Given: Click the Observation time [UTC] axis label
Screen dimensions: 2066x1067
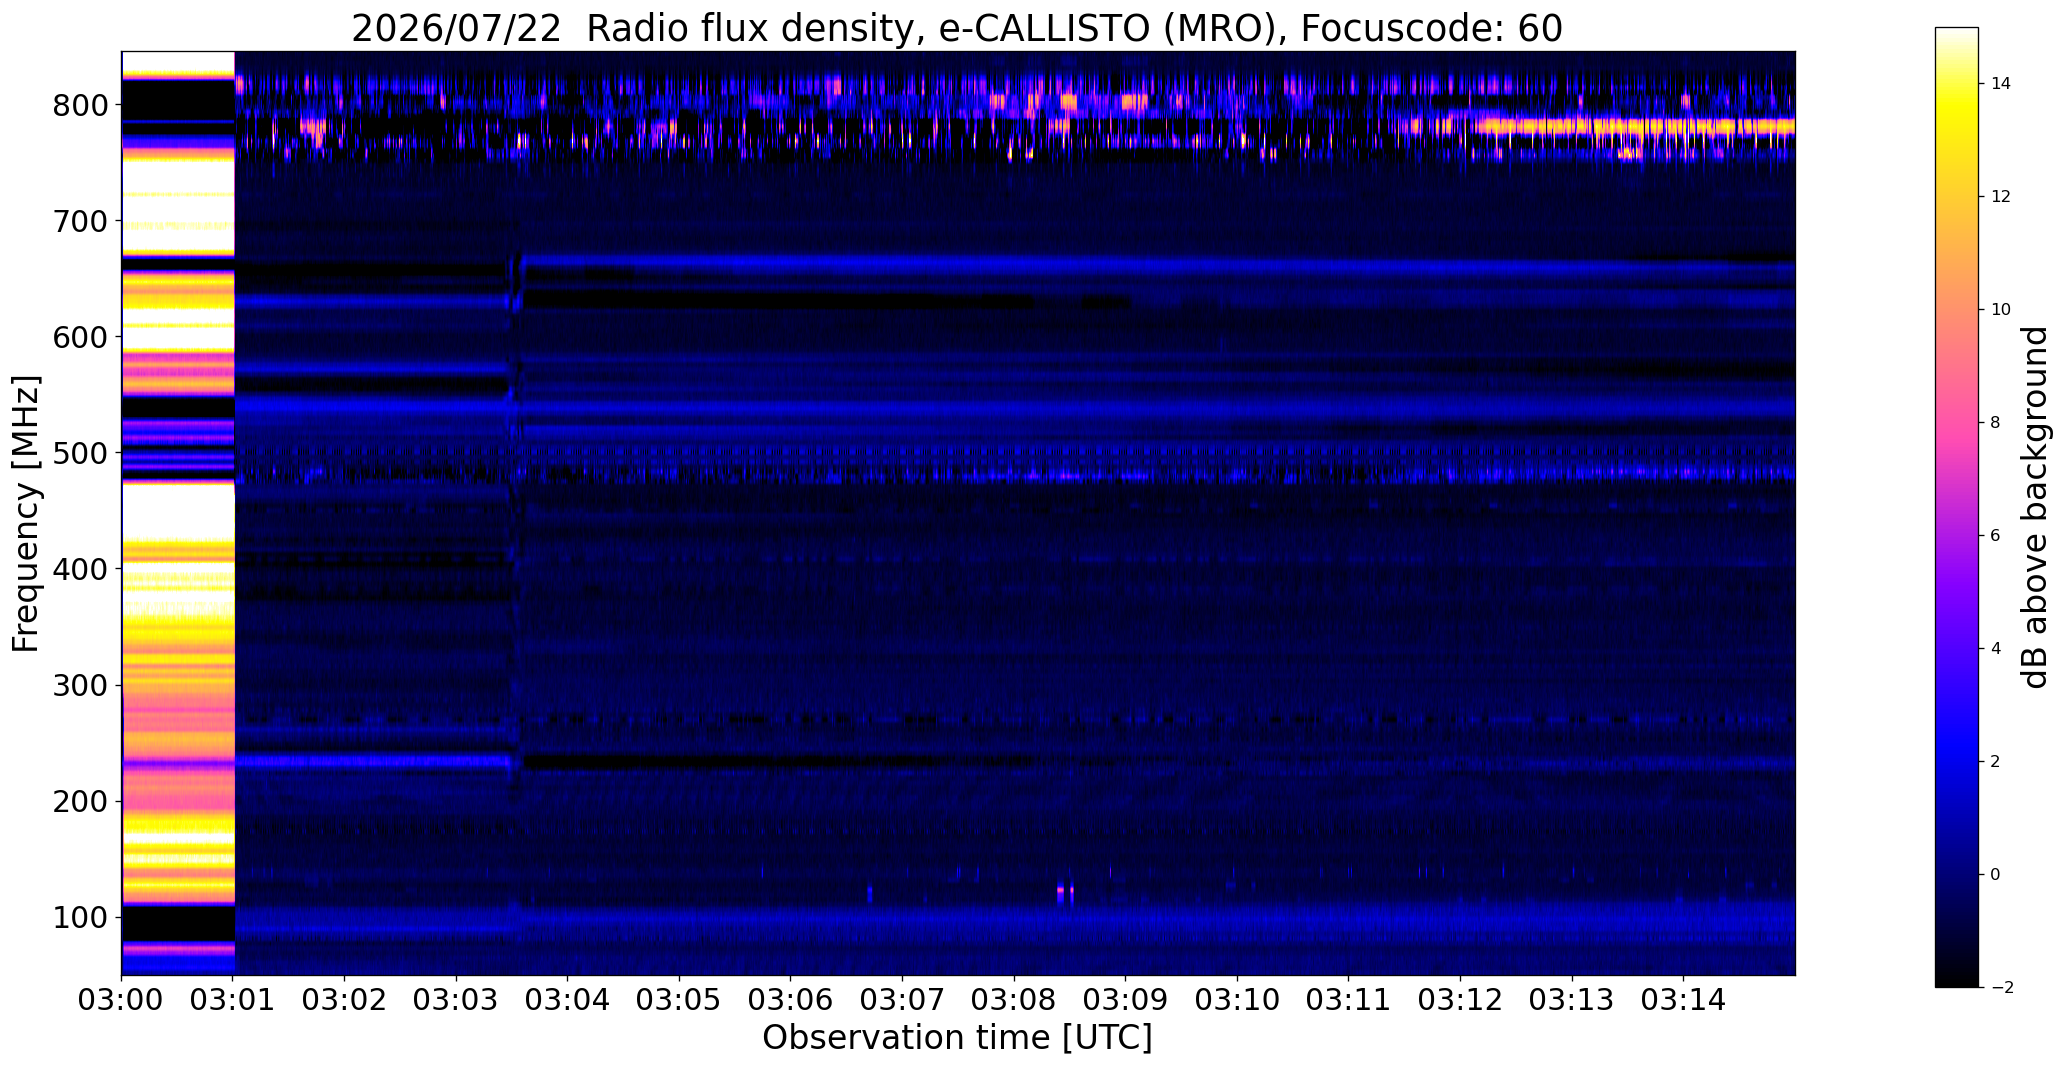Looking at the screenshot, I should pos(957,1038).
